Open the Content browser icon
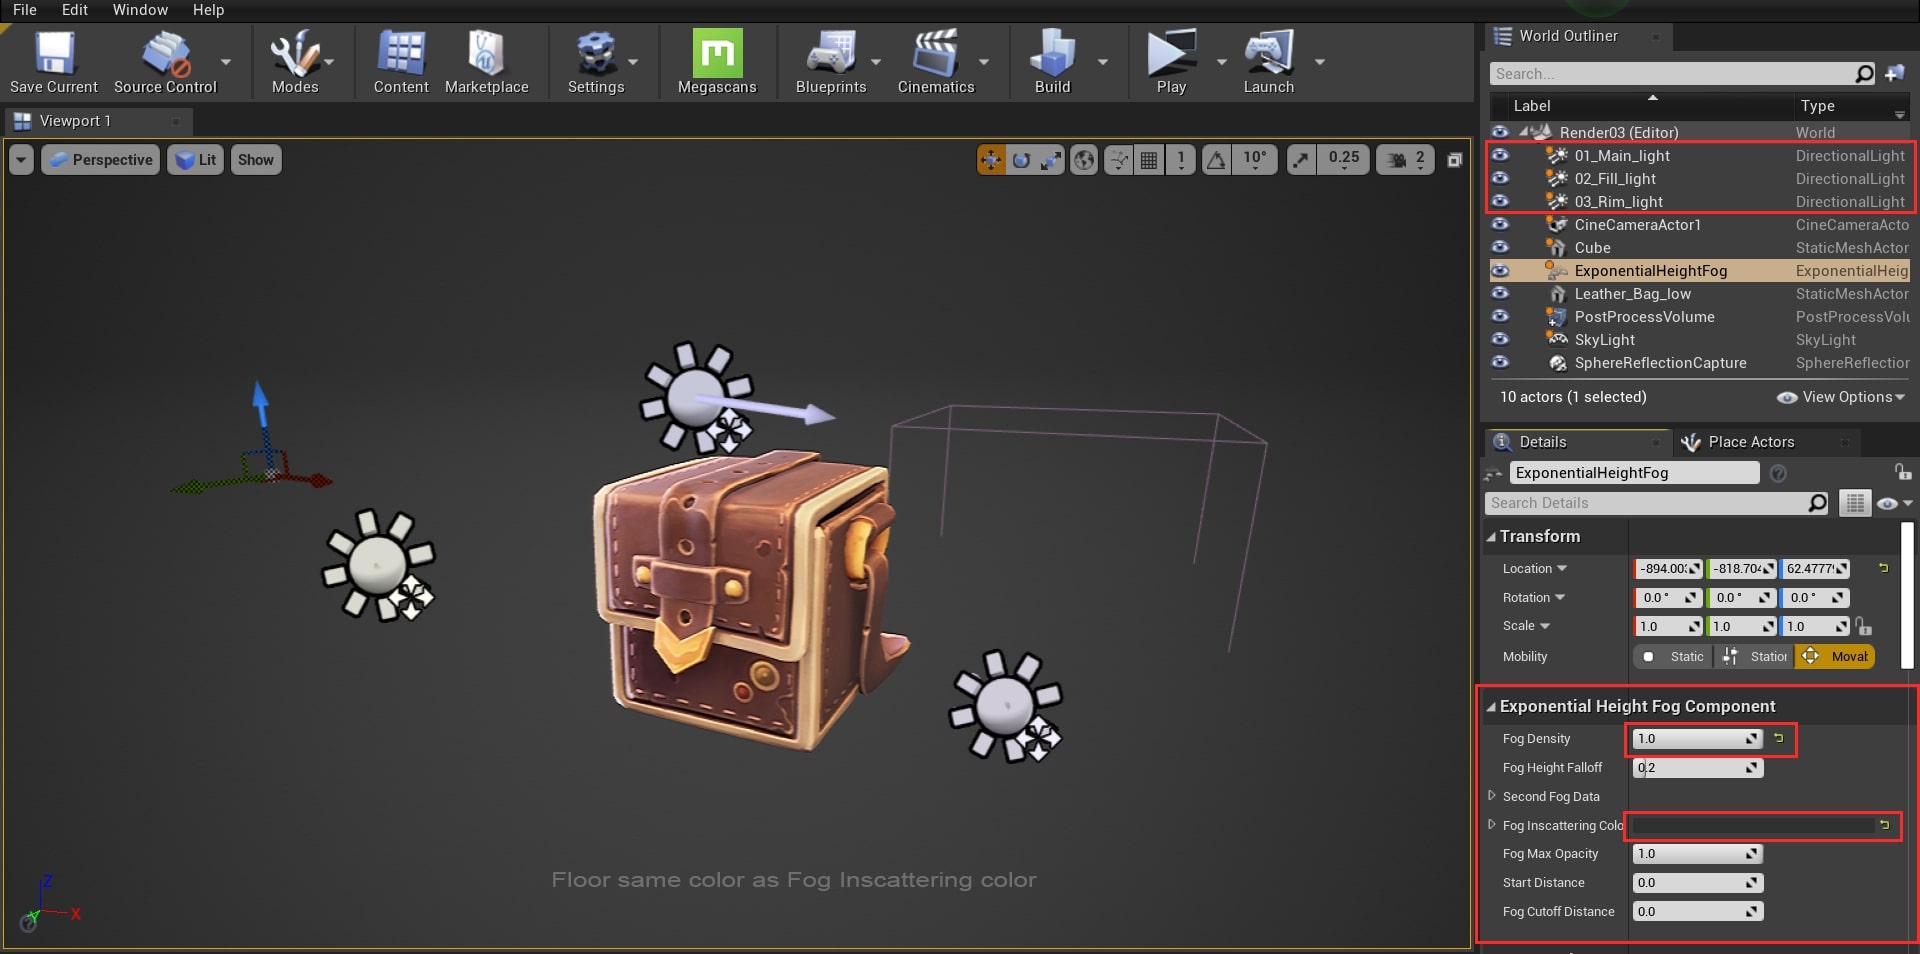 [x=401, y=55]
